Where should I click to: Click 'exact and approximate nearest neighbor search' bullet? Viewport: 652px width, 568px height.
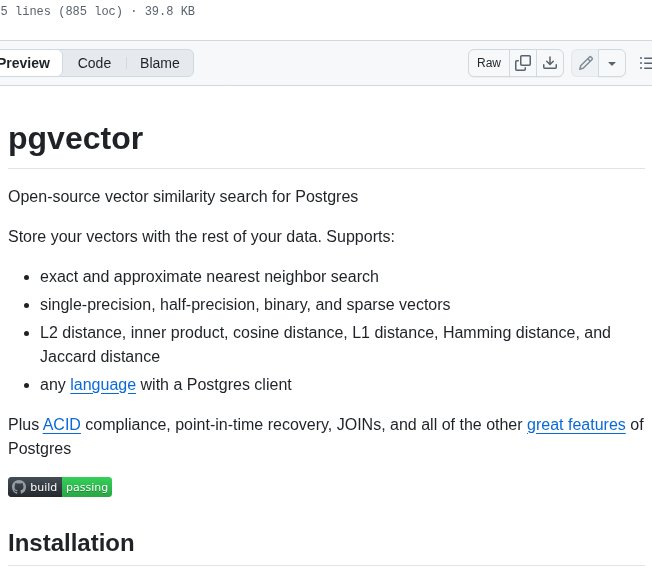(x=209, y=277)
